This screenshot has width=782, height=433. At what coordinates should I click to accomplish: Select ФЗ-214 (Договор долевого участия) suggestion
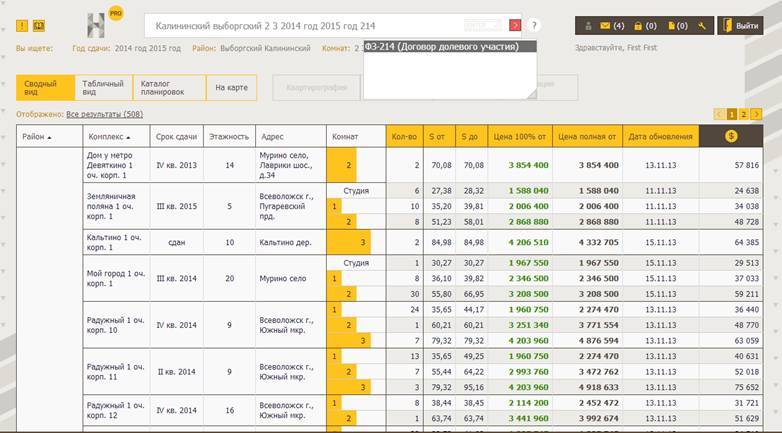[x=450, y=47]
